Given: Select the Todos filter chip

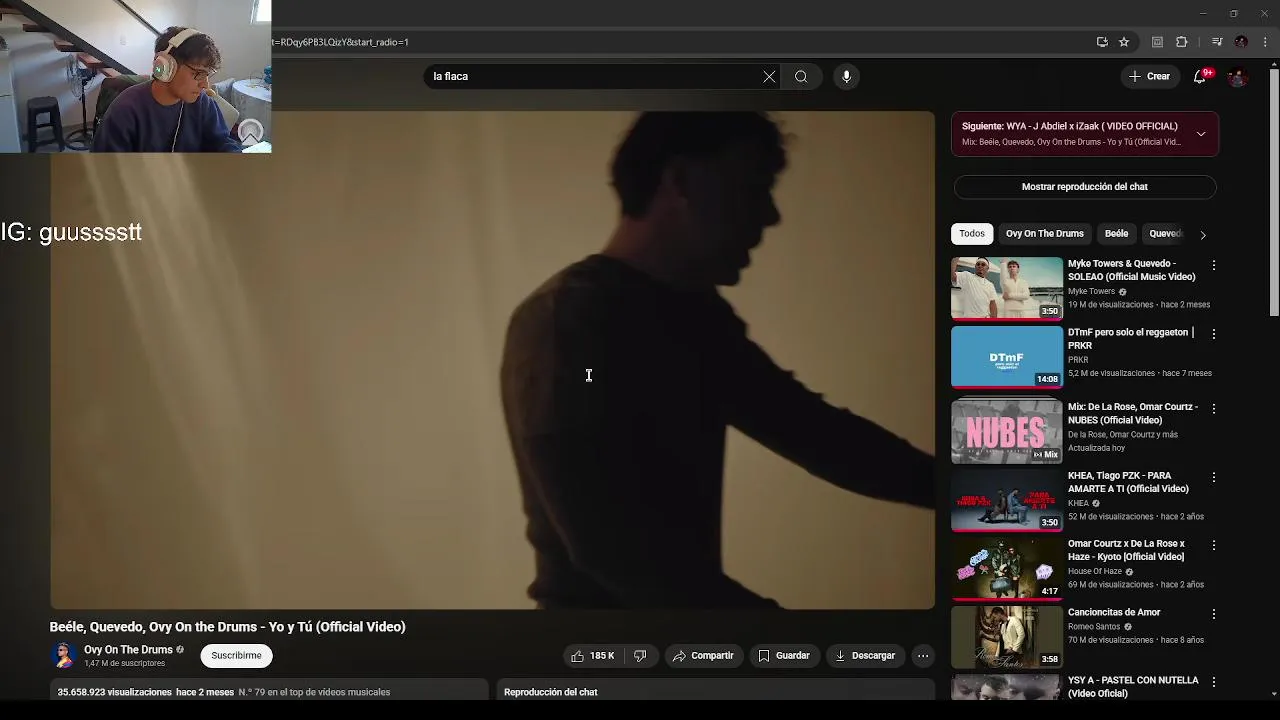Looking at the screenshot, I should pos(972,234).
